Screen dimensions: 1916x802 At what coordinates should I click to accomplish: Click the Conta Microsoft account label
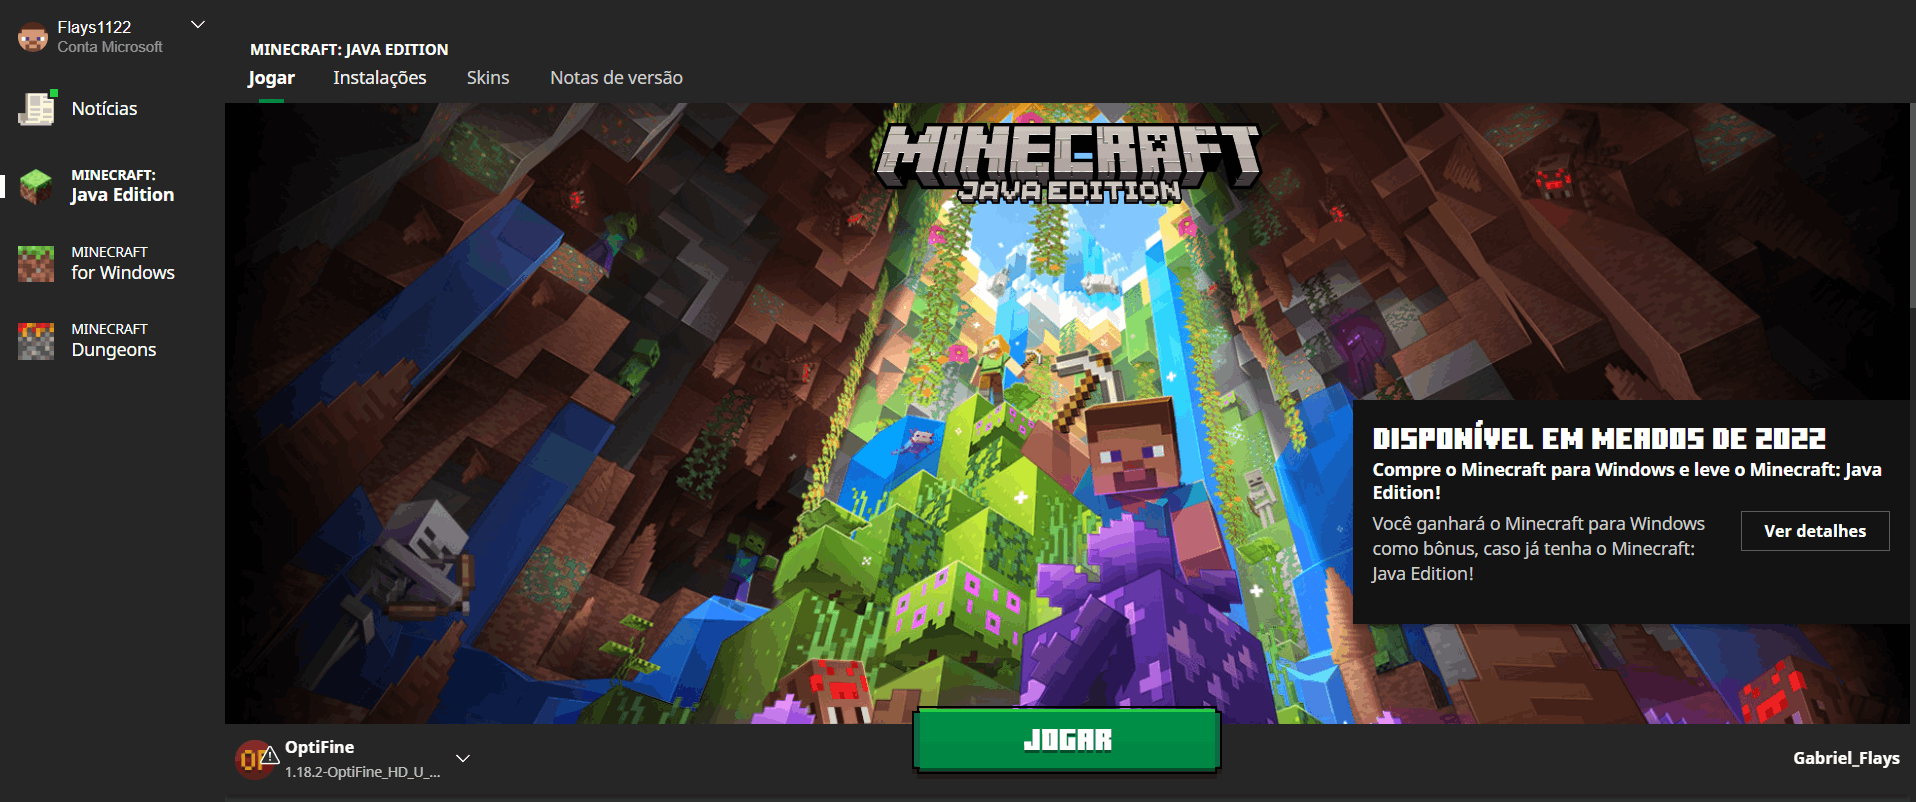pos(110,47)
